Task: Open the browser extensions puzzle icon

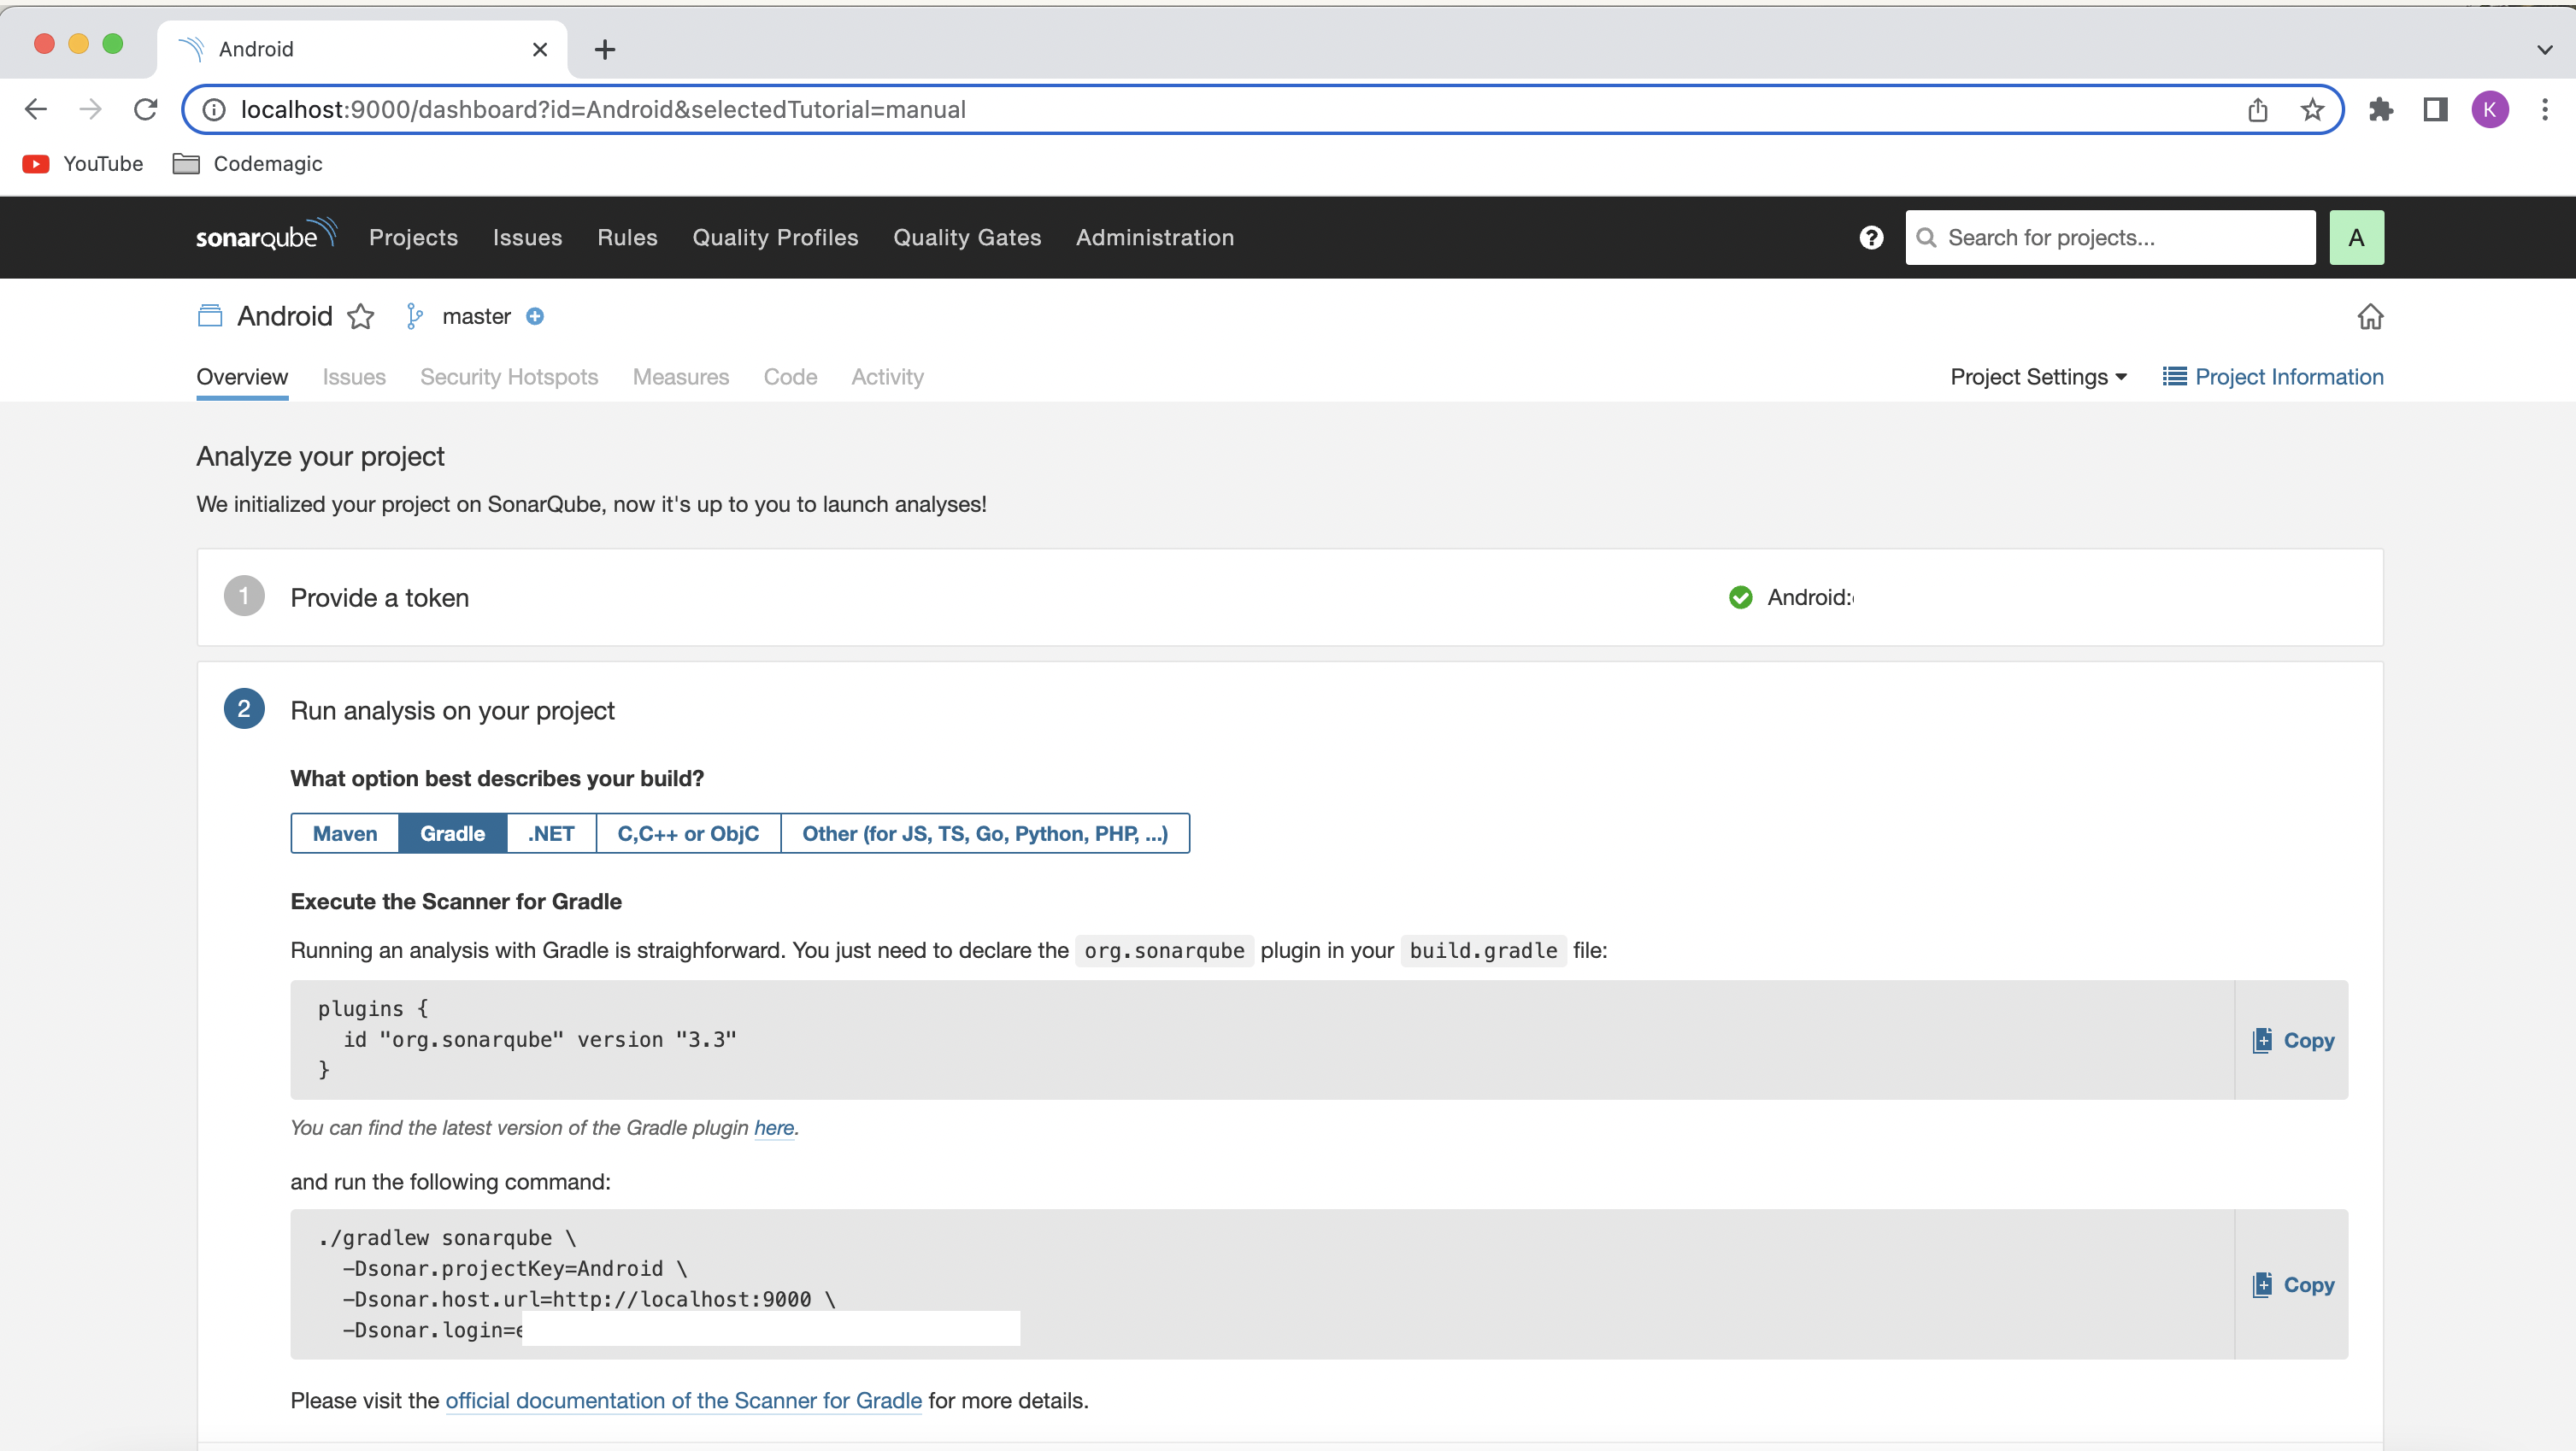Action: [2381, 110]
